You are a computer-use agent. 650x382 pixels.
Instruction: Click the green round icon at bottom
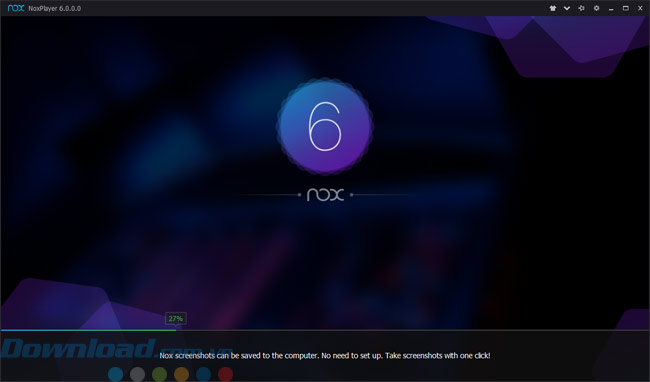(x=160, y=374)
